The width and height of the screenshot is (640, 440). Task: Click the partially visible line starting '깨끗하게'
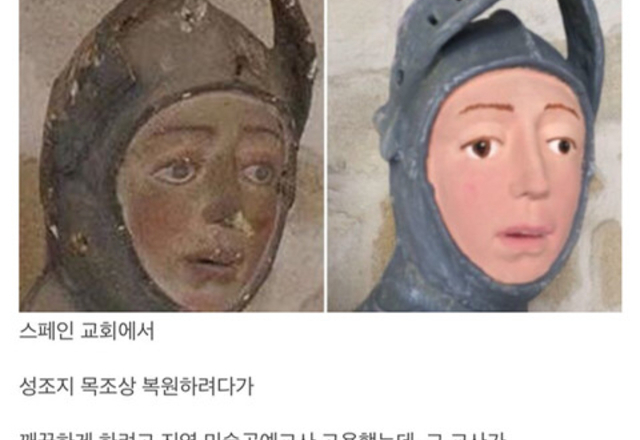[261, 434]
